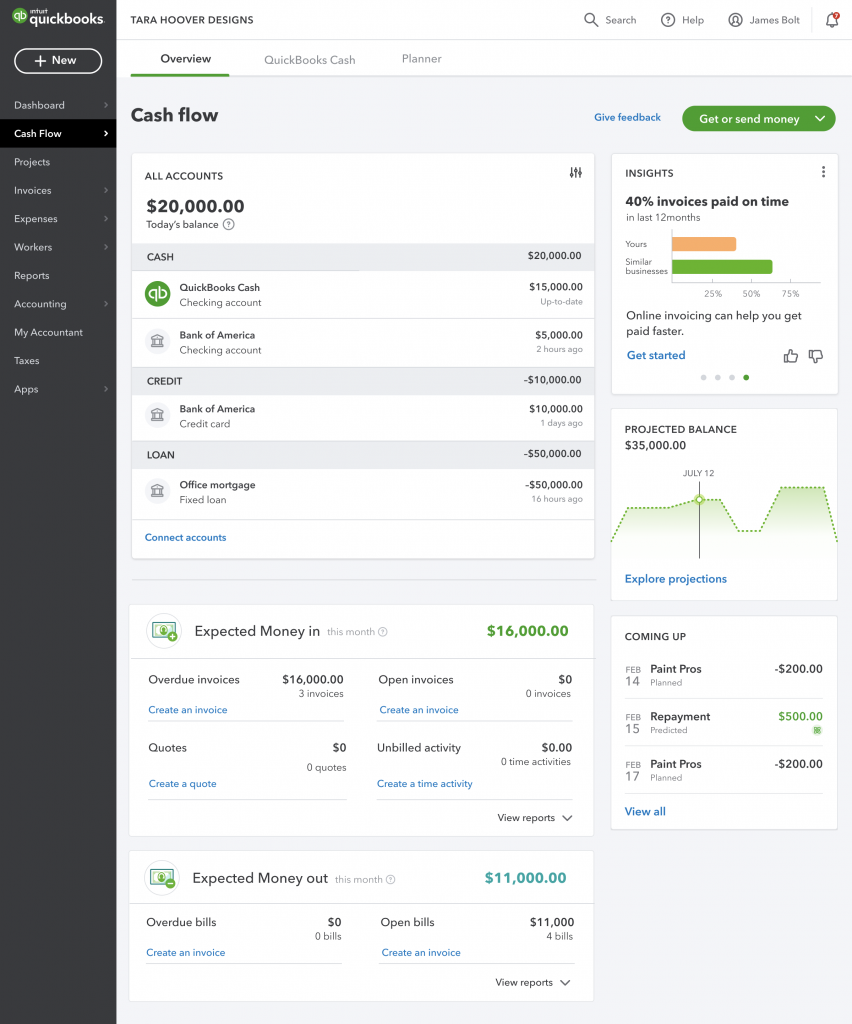Open Insights more options menu

(823, 172)
